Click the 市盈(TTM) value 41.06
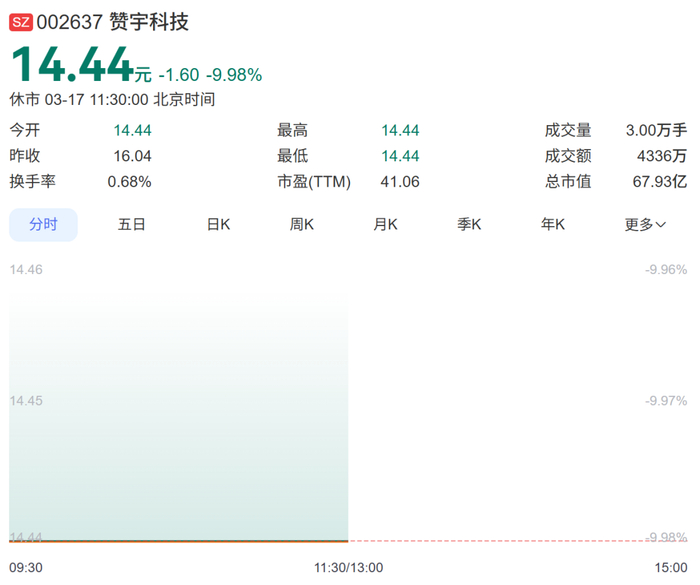The height and width of the screenshot is (585, 700). (x=400, y=182)
